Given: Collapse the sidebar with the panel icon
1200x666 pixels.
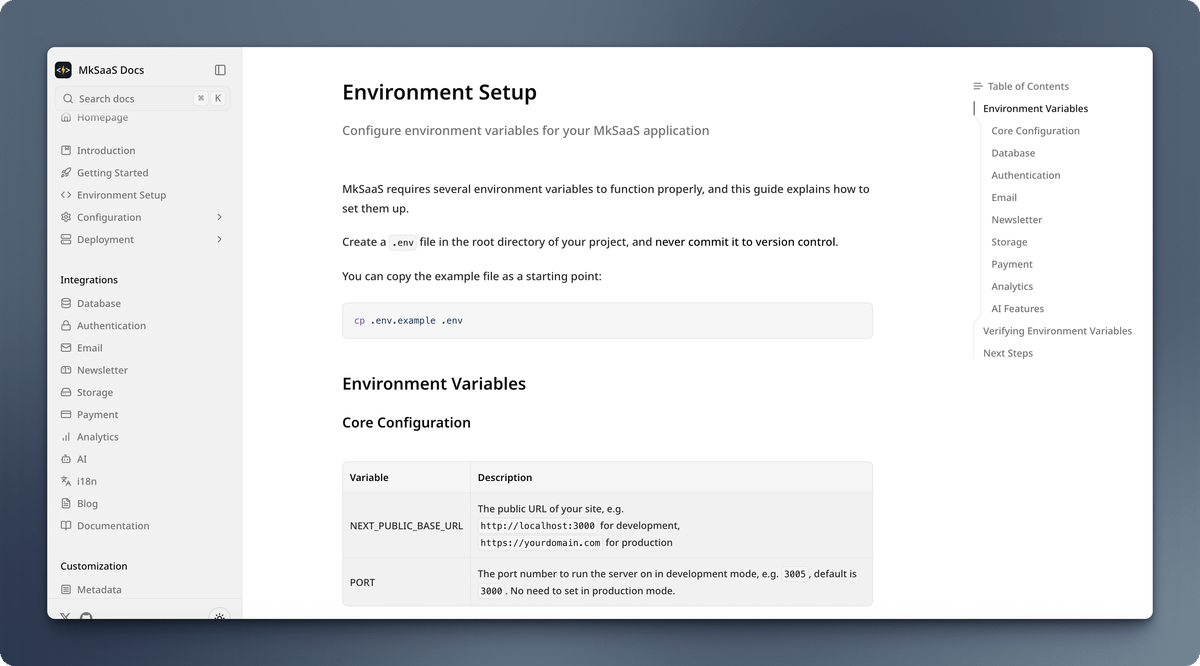Looking at the screenshot, I should (x=220, y=70).
